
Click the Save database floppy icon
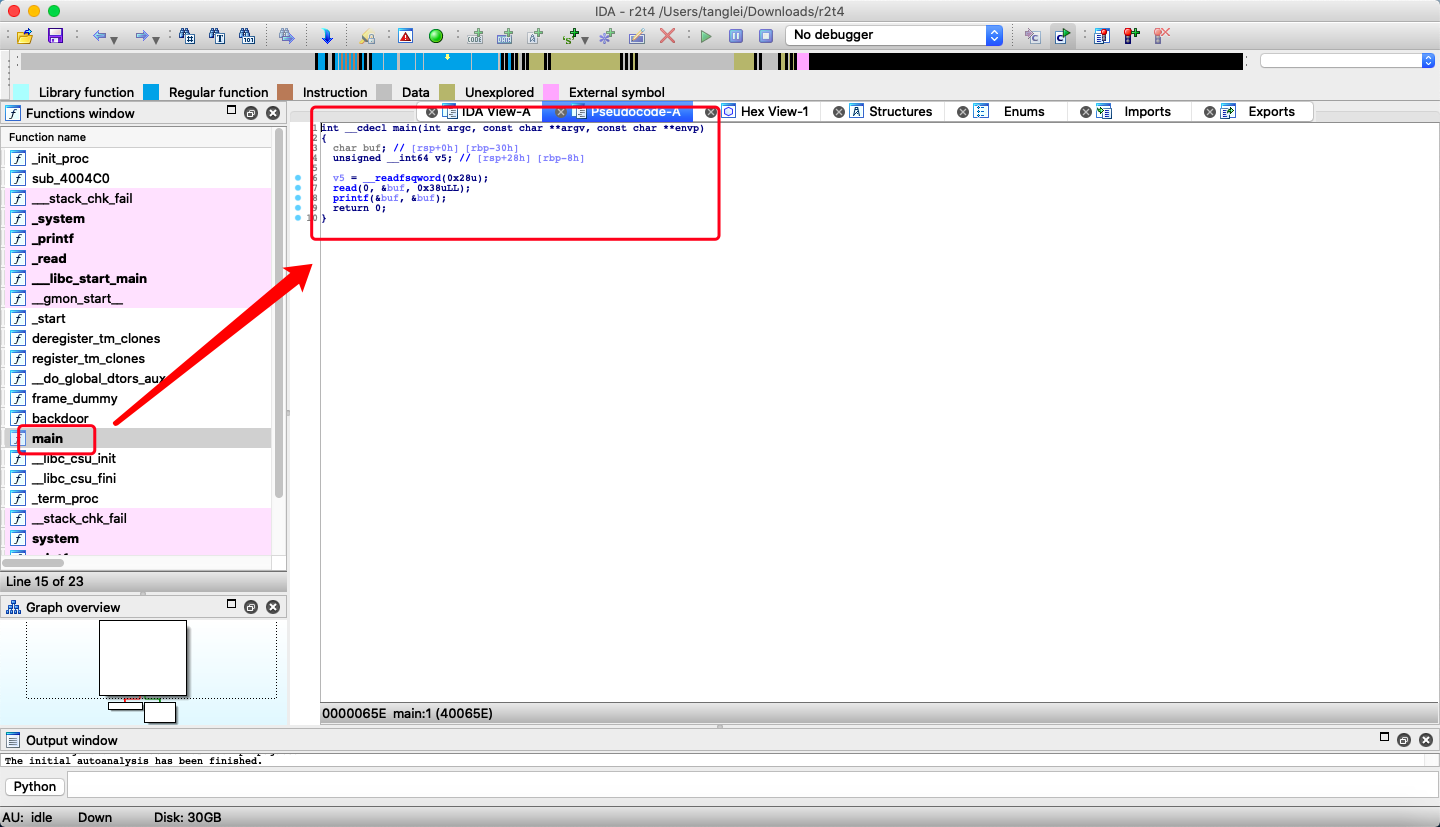point(55,36)
